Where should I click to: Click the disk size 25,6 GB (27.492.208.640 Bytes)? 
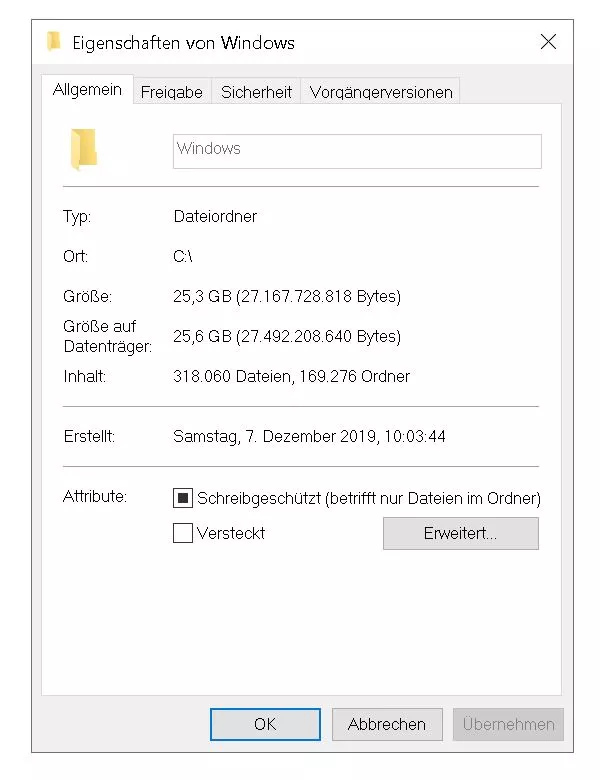point(287,336)
